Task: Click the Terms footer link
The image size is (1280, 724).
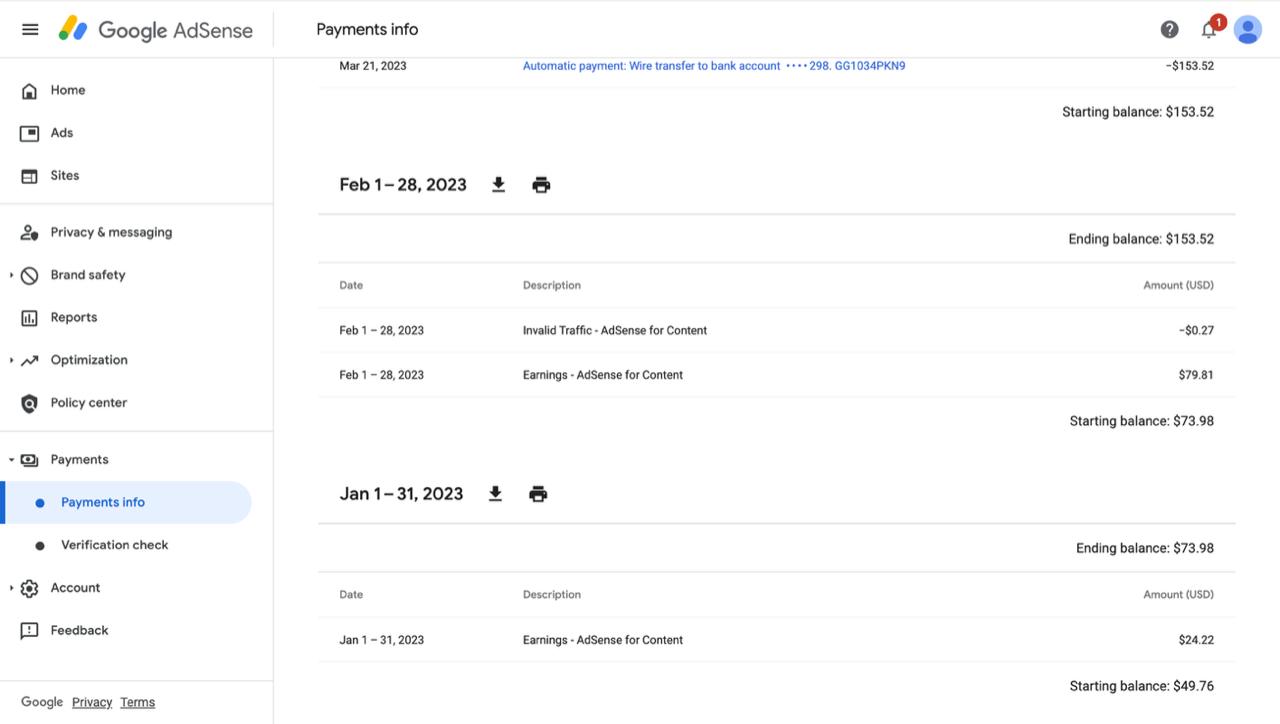Action: pyautogui.click(x=137, y=702)
